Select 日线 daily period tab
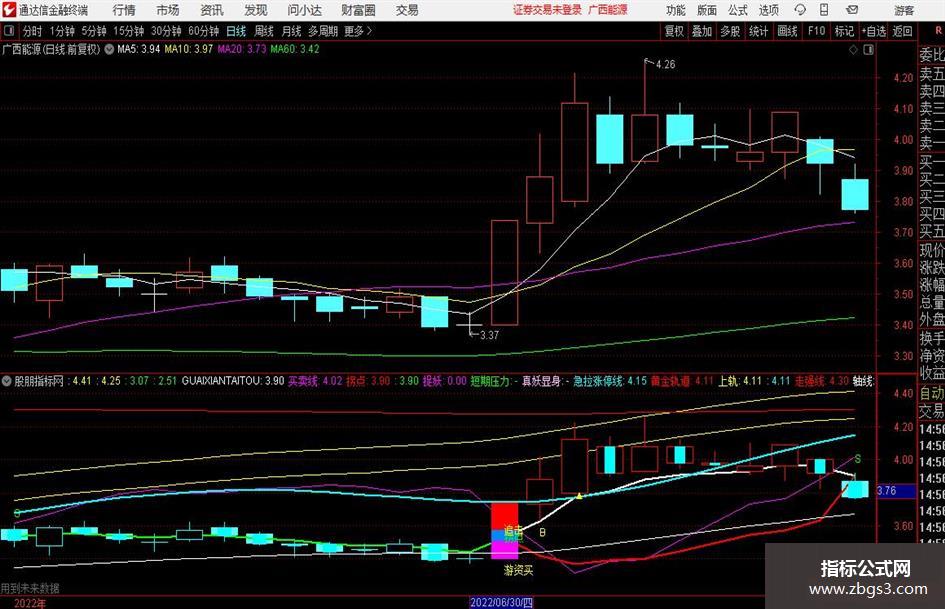 click(236, 31)
